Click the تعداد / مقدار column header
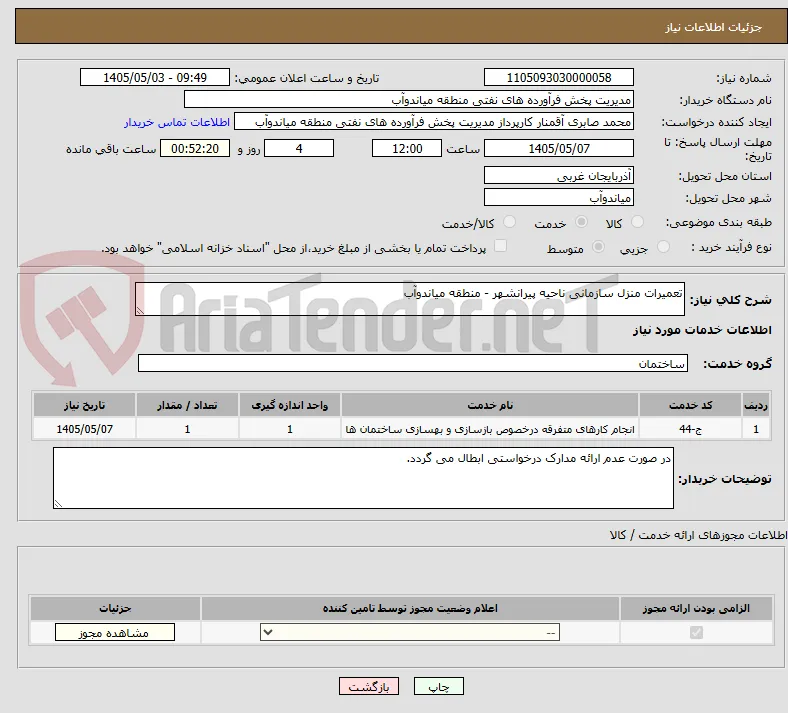788x713 pixels. click(x=187, y=405)
